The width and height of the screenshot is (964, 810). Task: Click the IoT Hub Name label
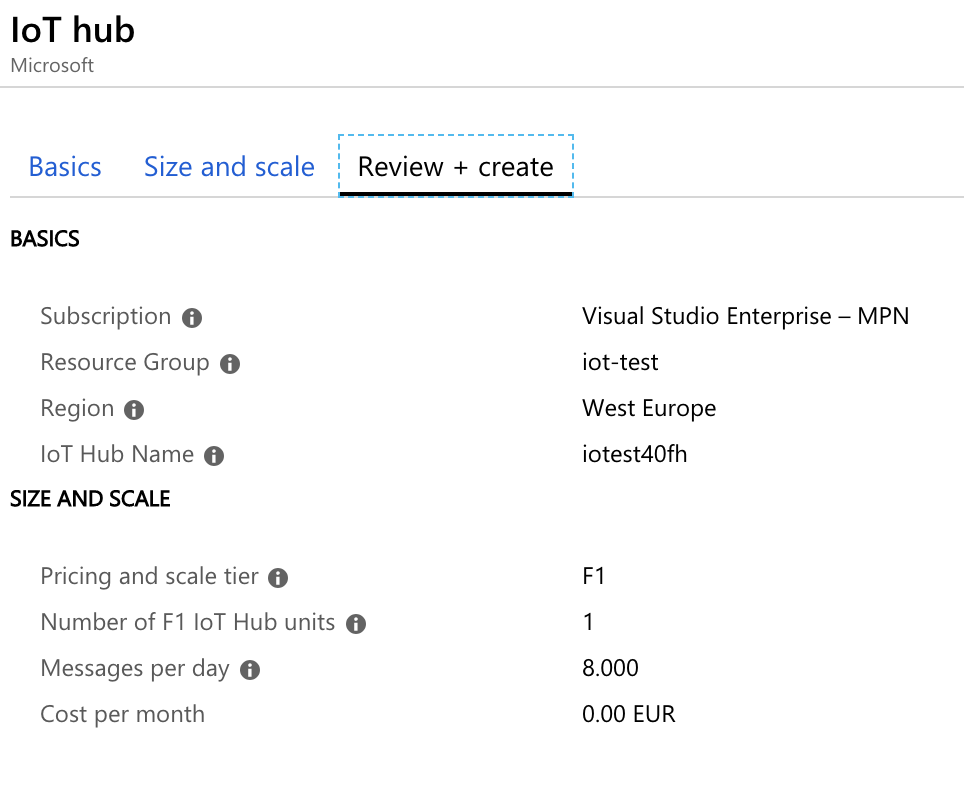coord(117,454)
